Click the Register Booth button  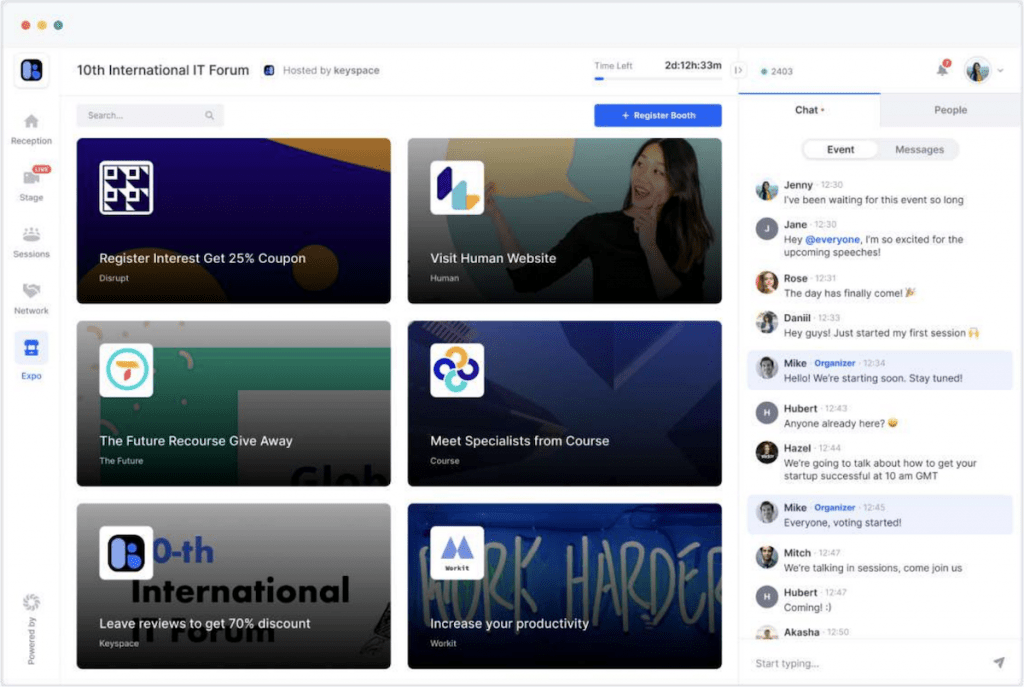click(x=657, y=116)
